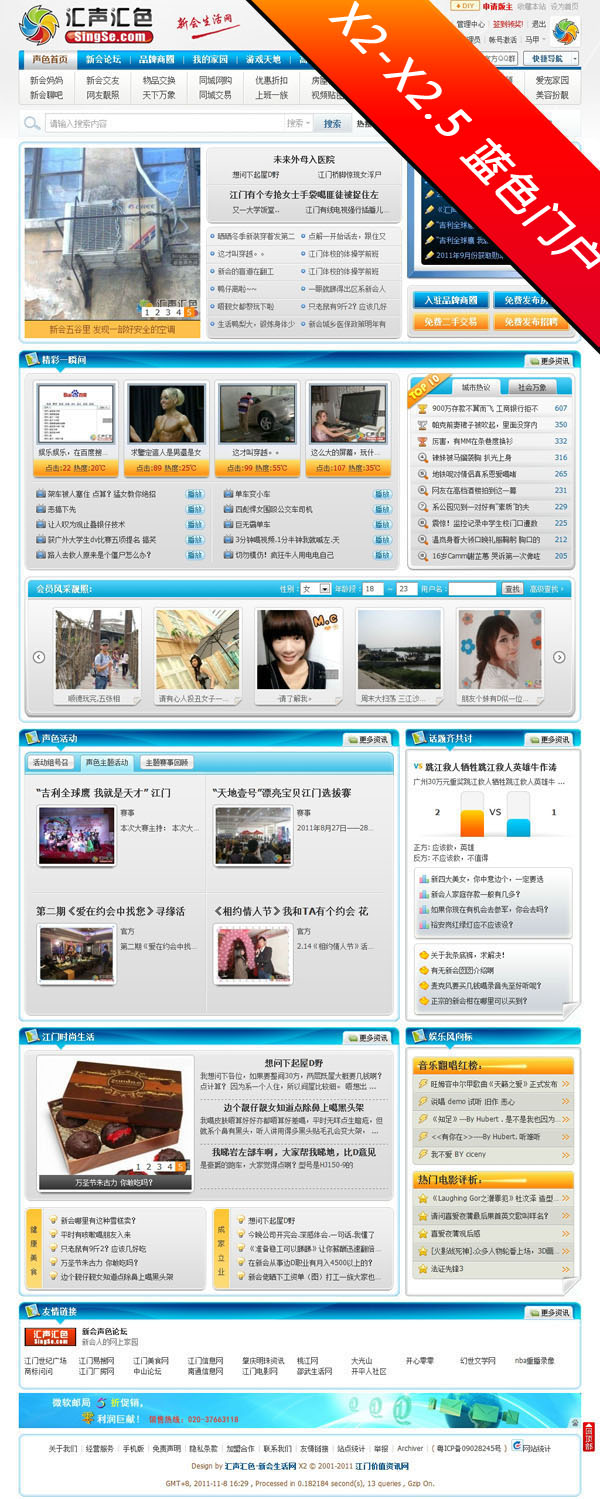The width and height of the screenshot is (600, 1499).
Task: Click the 网站统计 footer shield icon
Action: tap(516, 1447)
